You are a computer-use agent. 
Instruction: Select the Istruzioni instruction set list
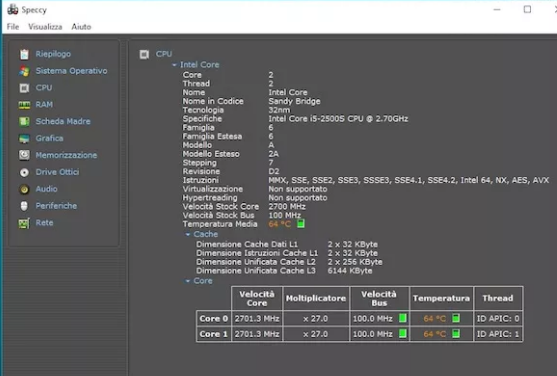tap(409, 180)
